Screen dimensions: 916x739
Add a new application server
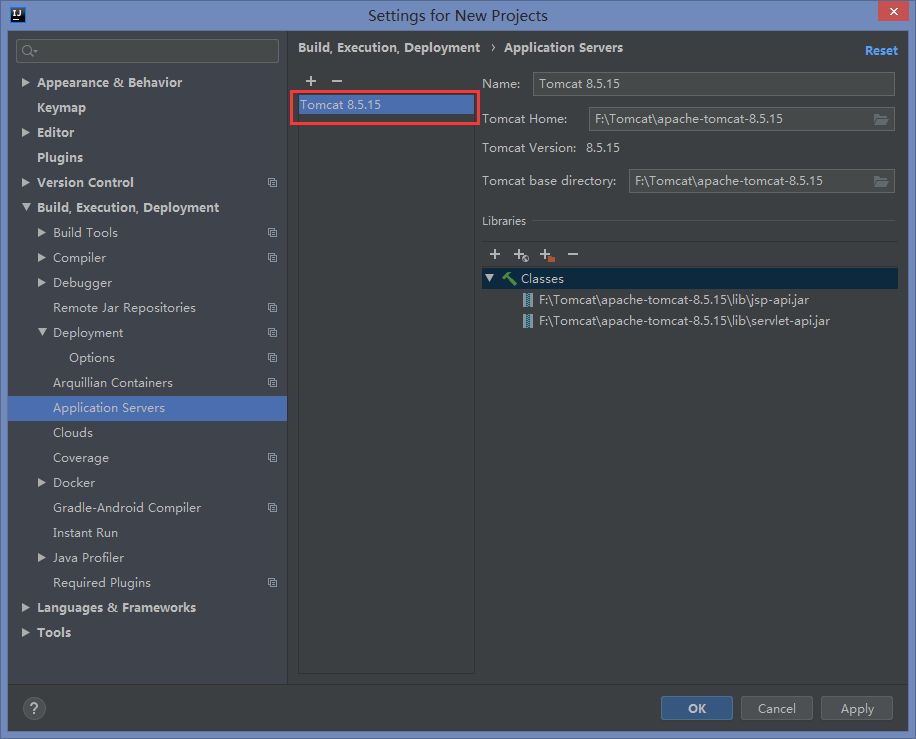click(311, 81)
